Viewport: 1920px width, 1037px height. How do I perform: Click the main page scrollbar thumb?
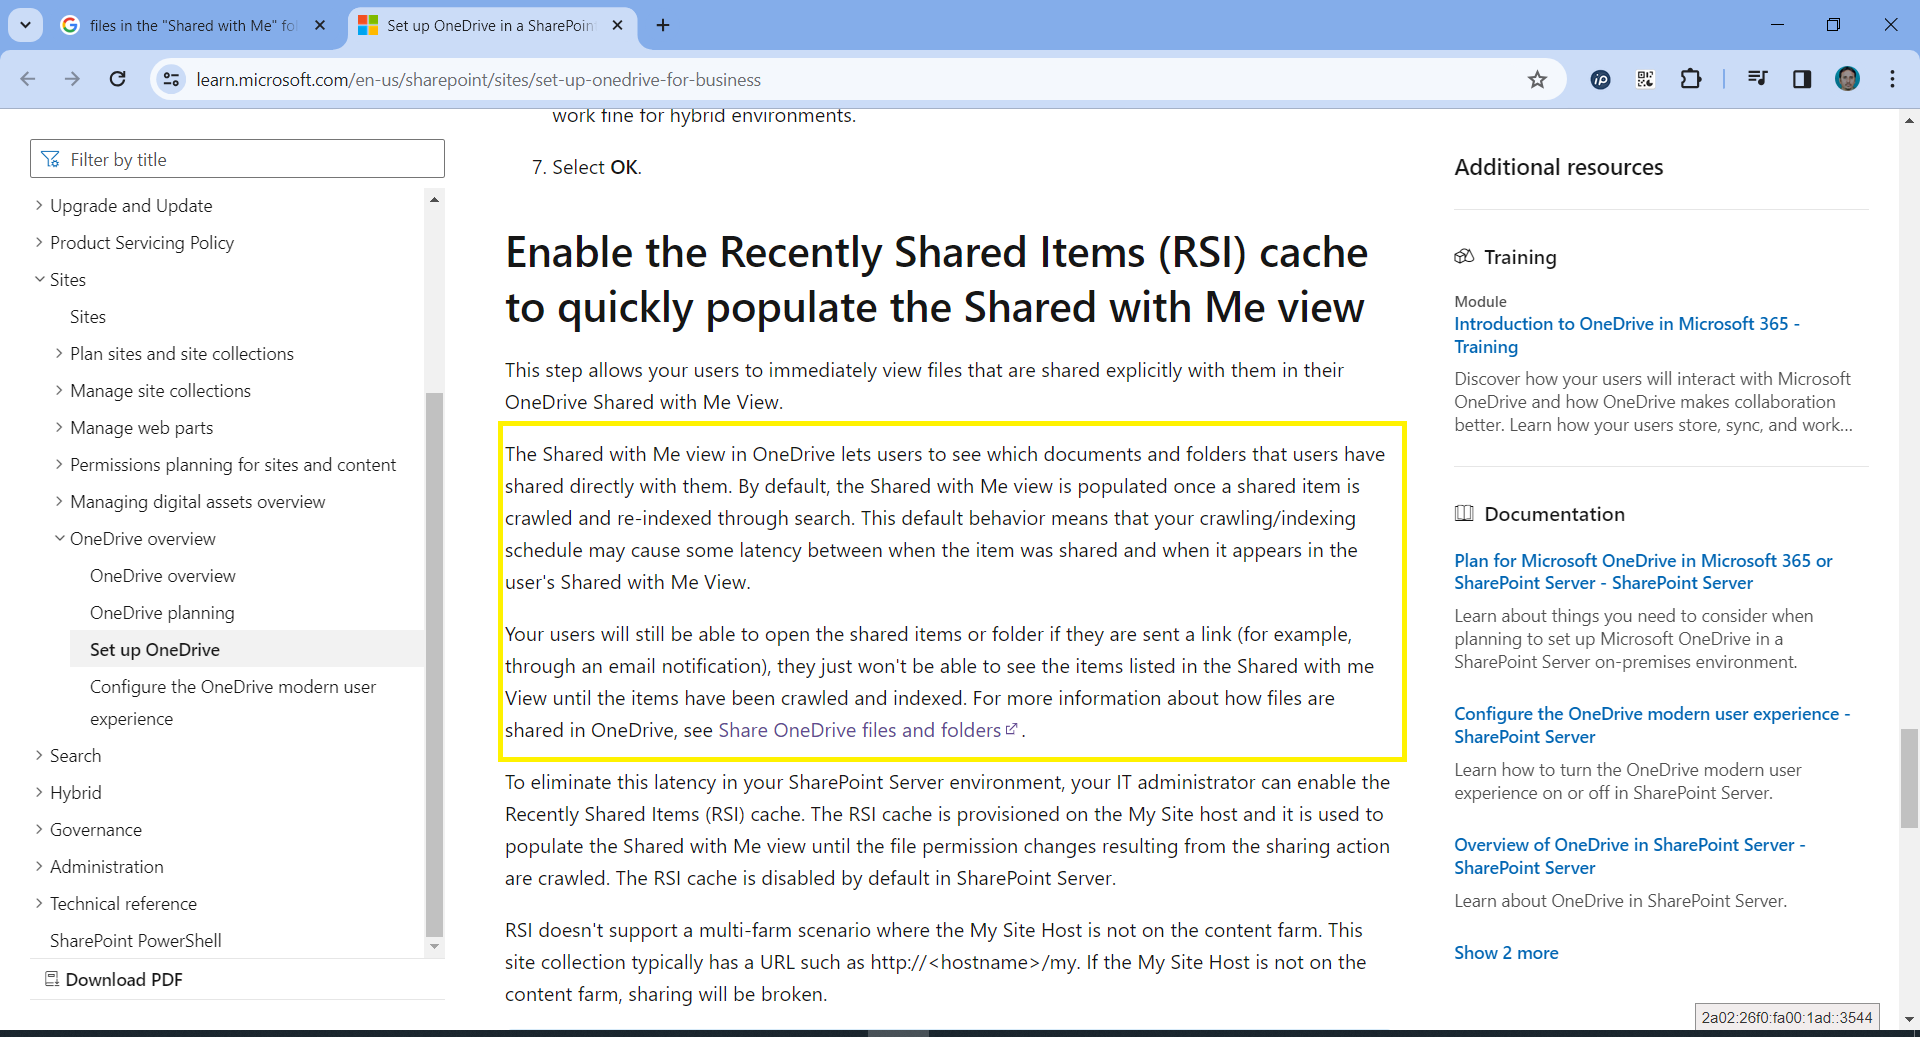coord(1909,779)
